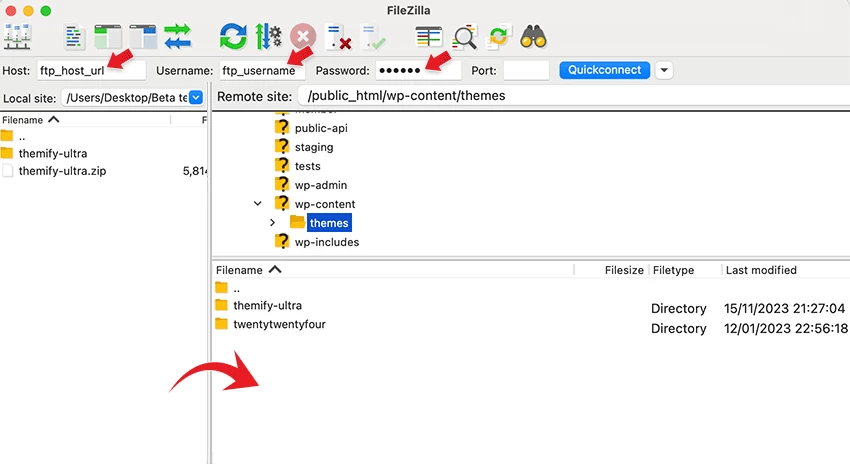Select public-api folder in remote tree
Image resolution: width=850 pixels, height=464 pixels.
pyautogui.click(x=321, y=128)
